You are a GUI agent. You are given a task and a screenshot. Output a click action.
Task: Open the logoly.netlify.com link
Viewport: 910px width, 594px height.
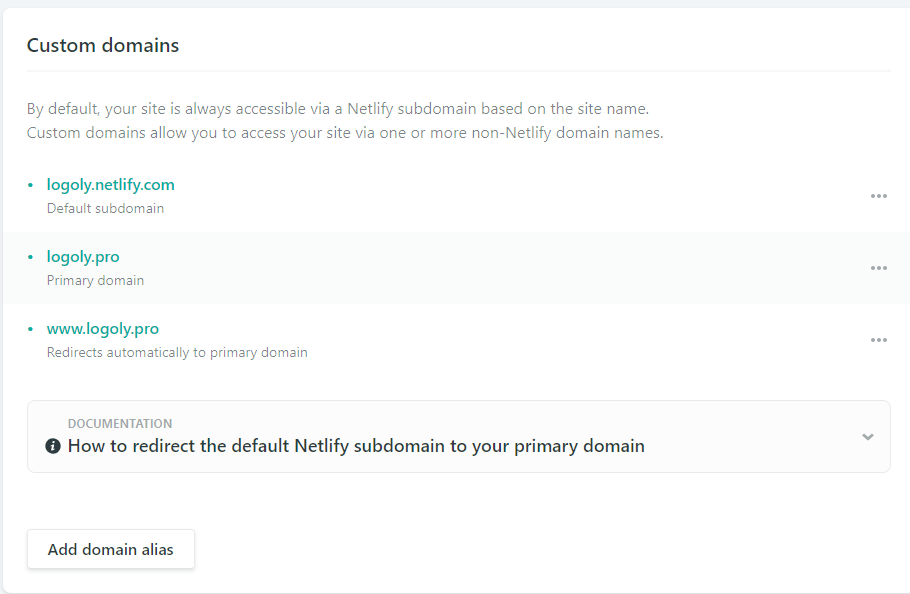coord(111,185)
